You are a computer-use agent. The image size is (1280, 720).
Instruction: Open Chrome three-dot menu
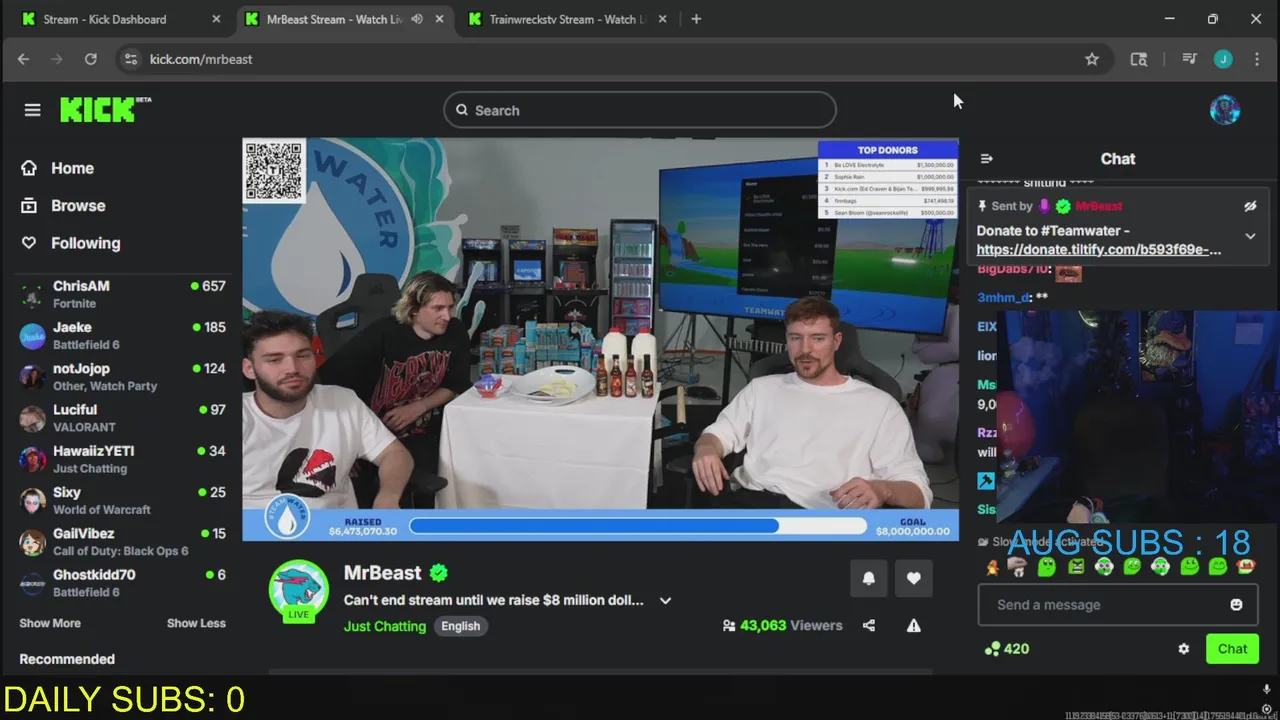click(1257, 59)
